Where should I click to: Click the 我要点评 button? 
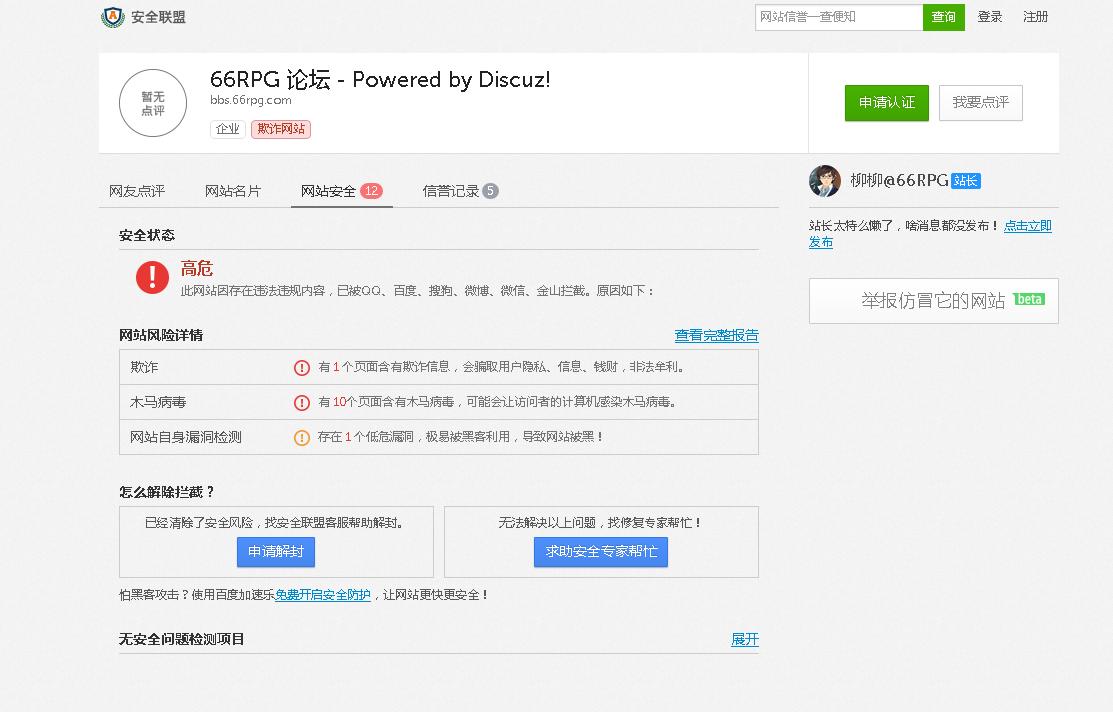point(980,103)
